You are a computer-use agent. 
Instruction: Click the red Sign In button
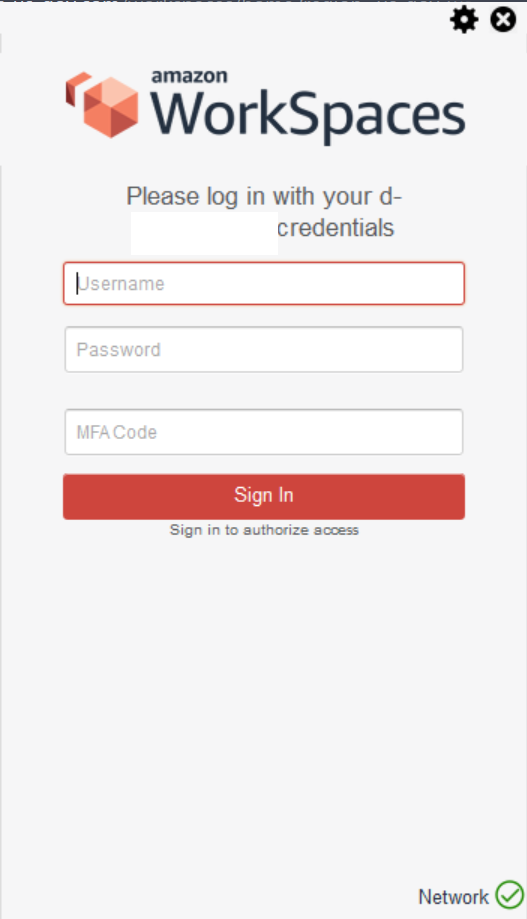[264, 496]
